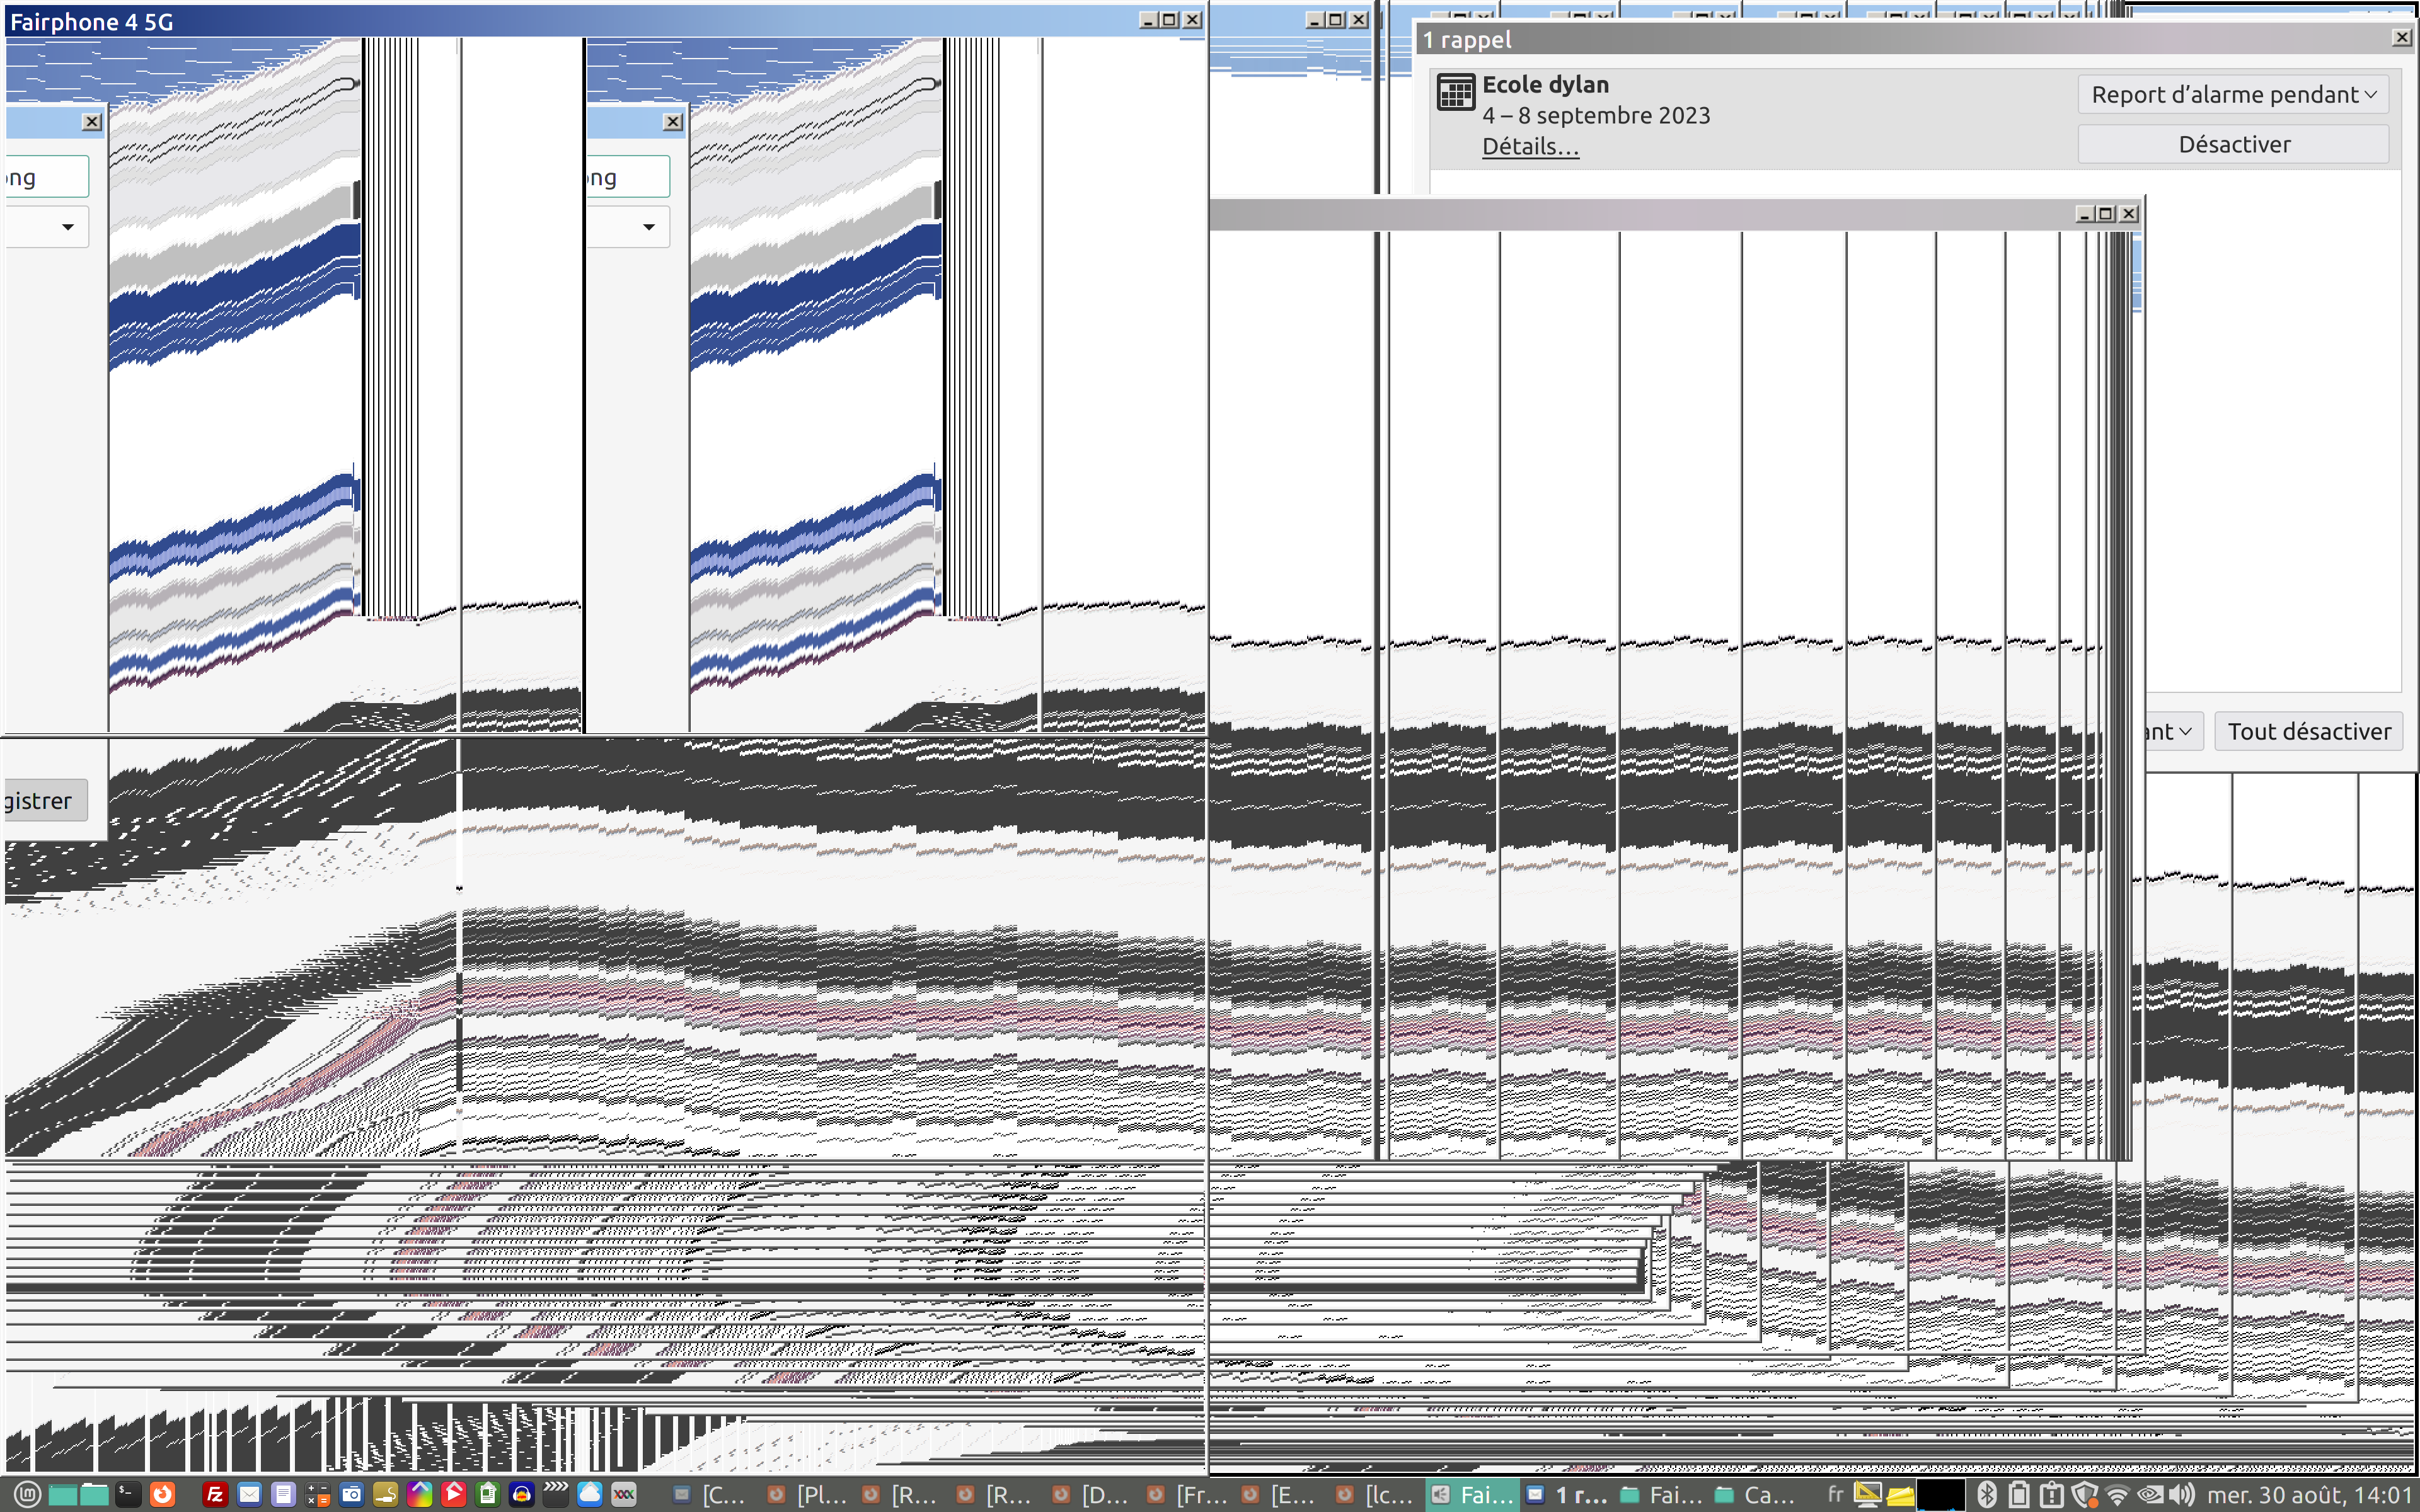Open the calendar reminder icon for Ecole dylan
The width and height of the screenshot is (2420, 1512).
(1455, 92)
